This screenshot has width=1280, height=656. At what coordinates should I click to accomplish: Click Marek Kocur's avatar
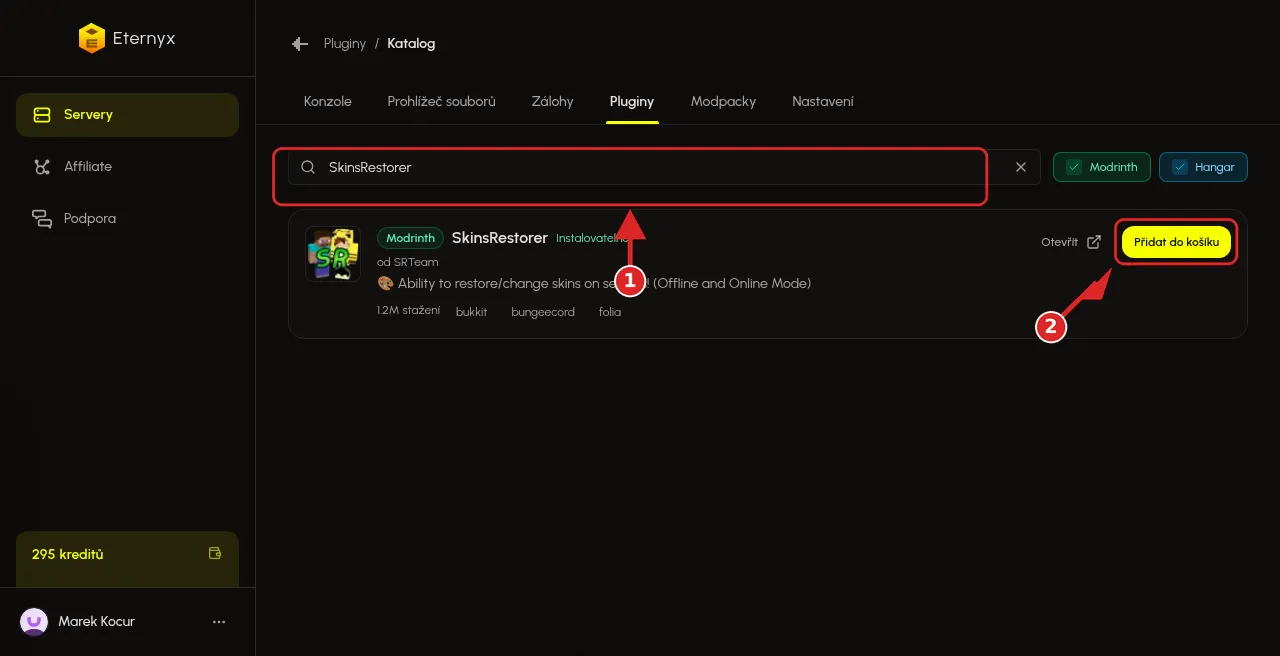(x=34, y=622)
